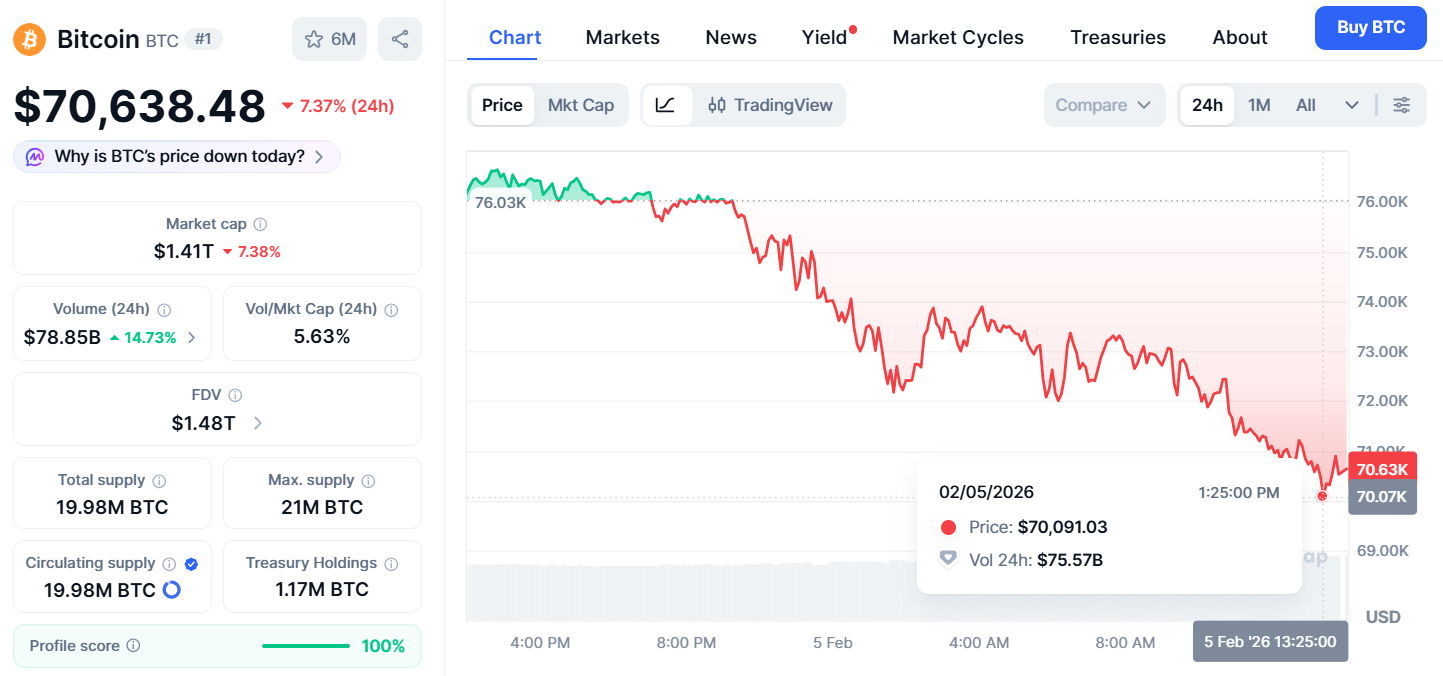Screen dimensions: 1443x676
Task: Click the Profile score info icon
Action: [133, 646]
